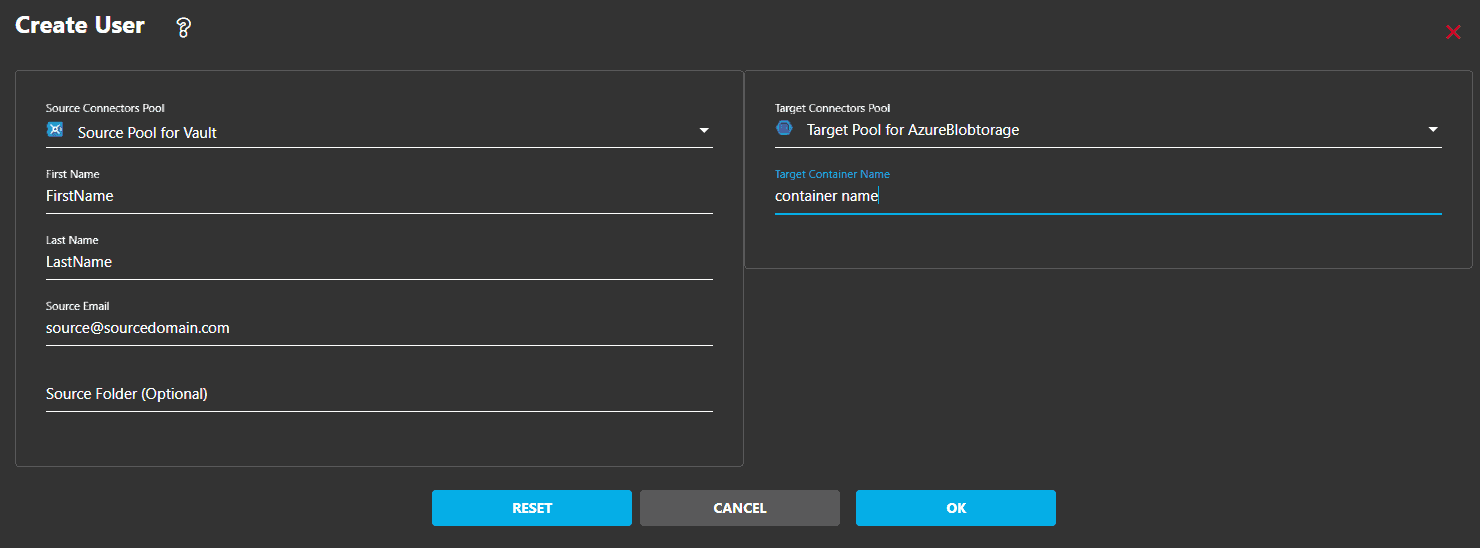Click the CANCEL button

pos(740,508)
